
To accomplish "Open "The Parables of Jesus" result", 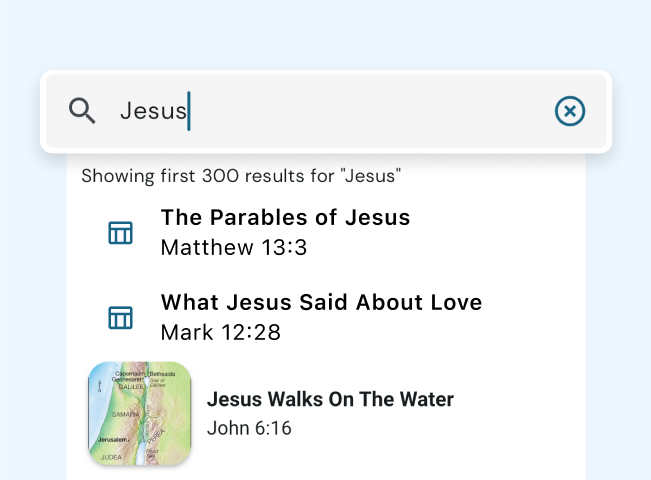I will 285,218.
